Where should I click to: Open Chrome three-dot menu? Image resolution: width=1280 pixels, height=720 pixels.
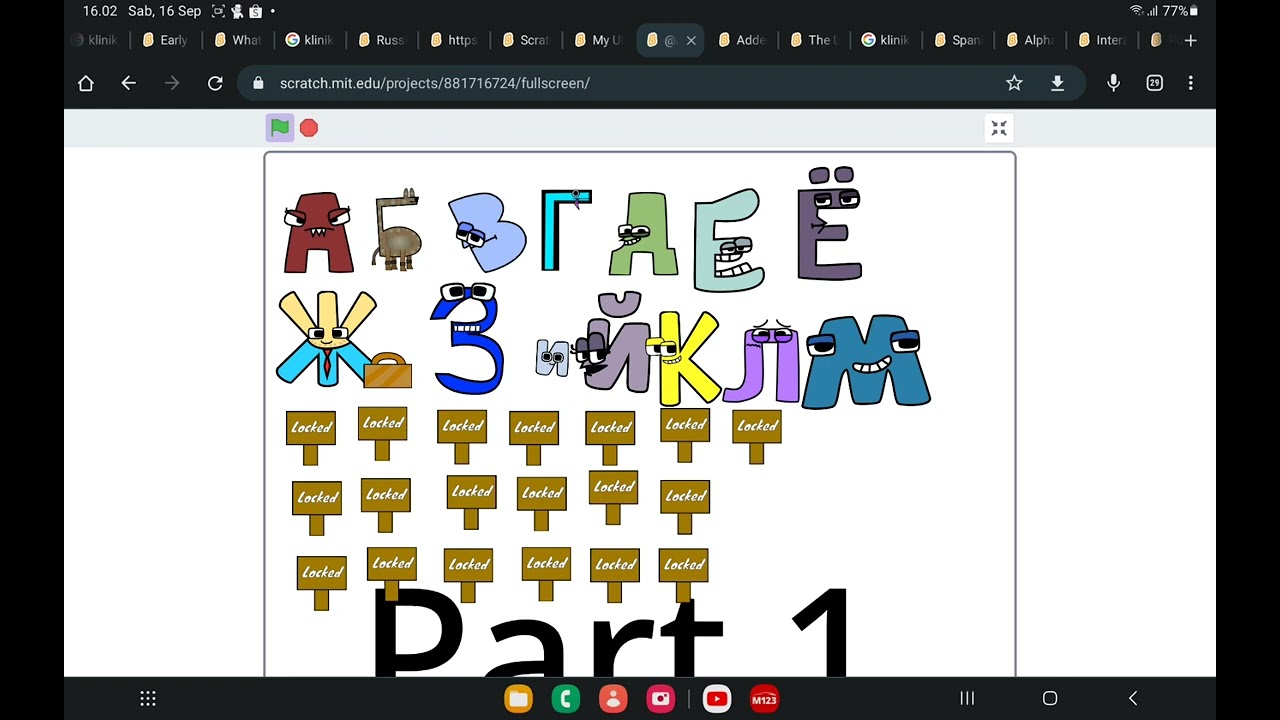pos(1190,83)
